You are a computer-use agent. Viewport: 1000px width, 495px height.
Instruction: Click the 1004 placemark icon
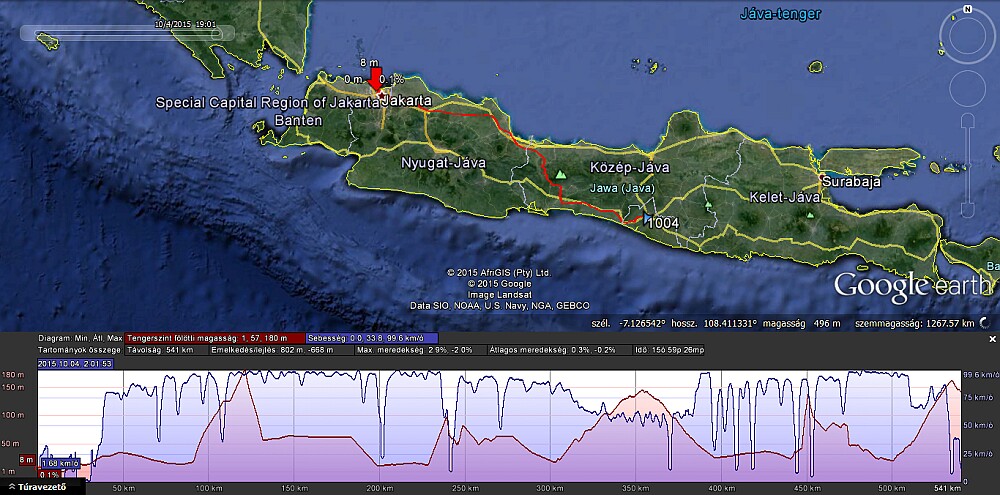click(x=648, y=220)
